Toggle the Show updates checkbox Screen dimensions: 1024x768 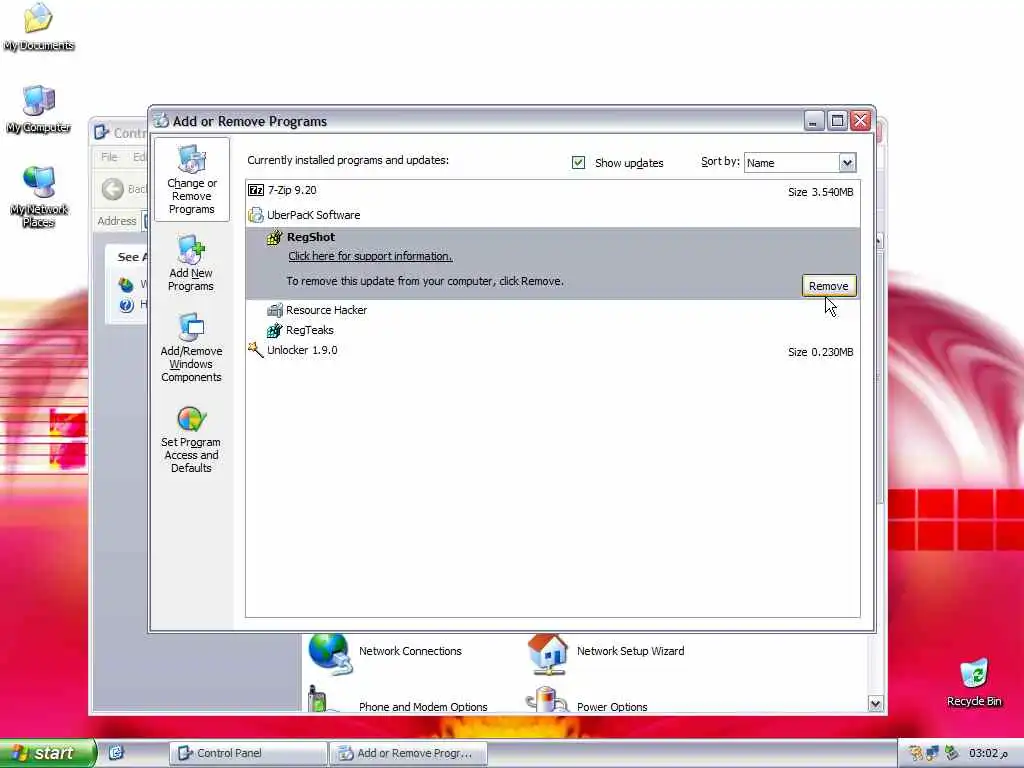click(x=578, y=163)
